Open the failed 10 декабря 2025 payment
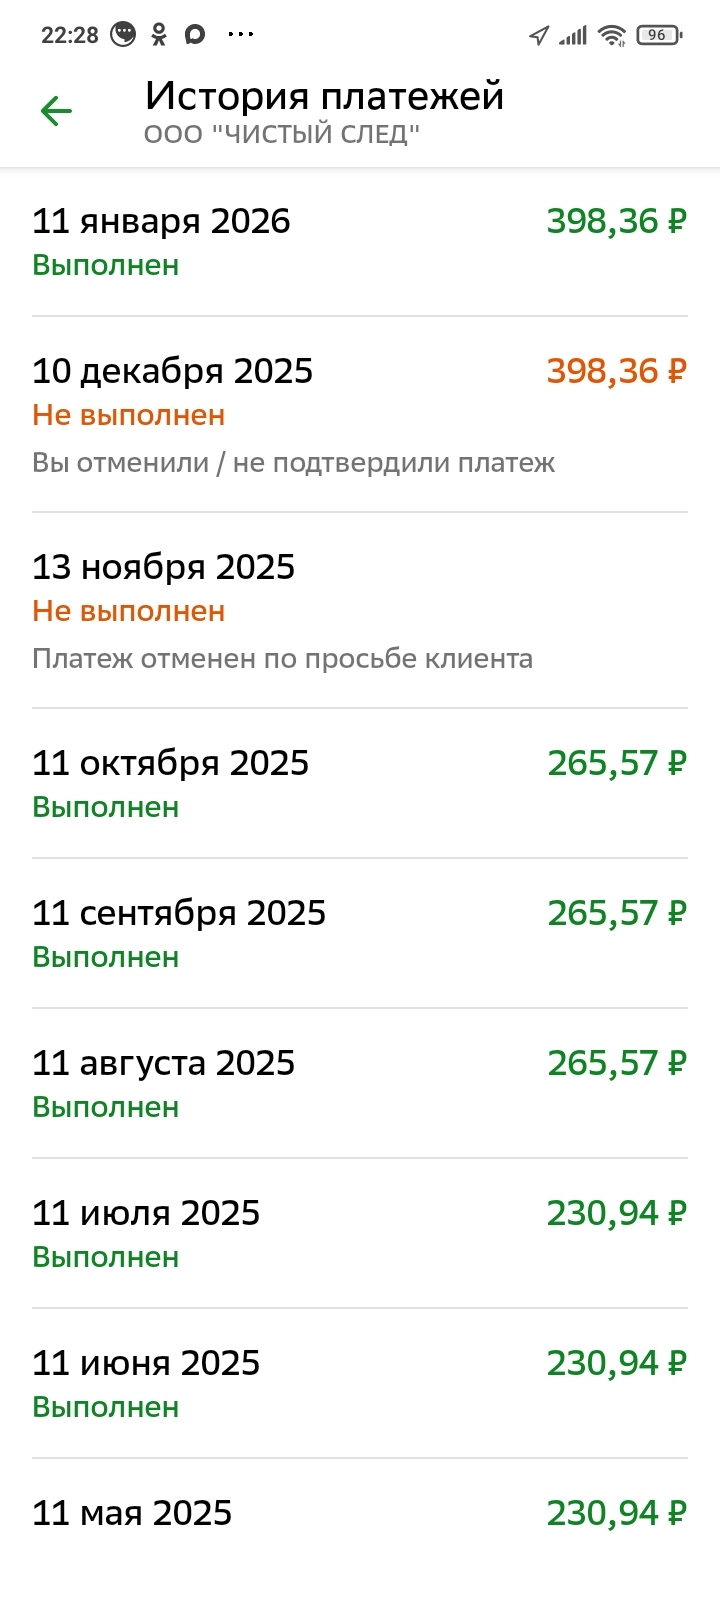Screen dimensions: 720x1600 click(x=360, y=414)
